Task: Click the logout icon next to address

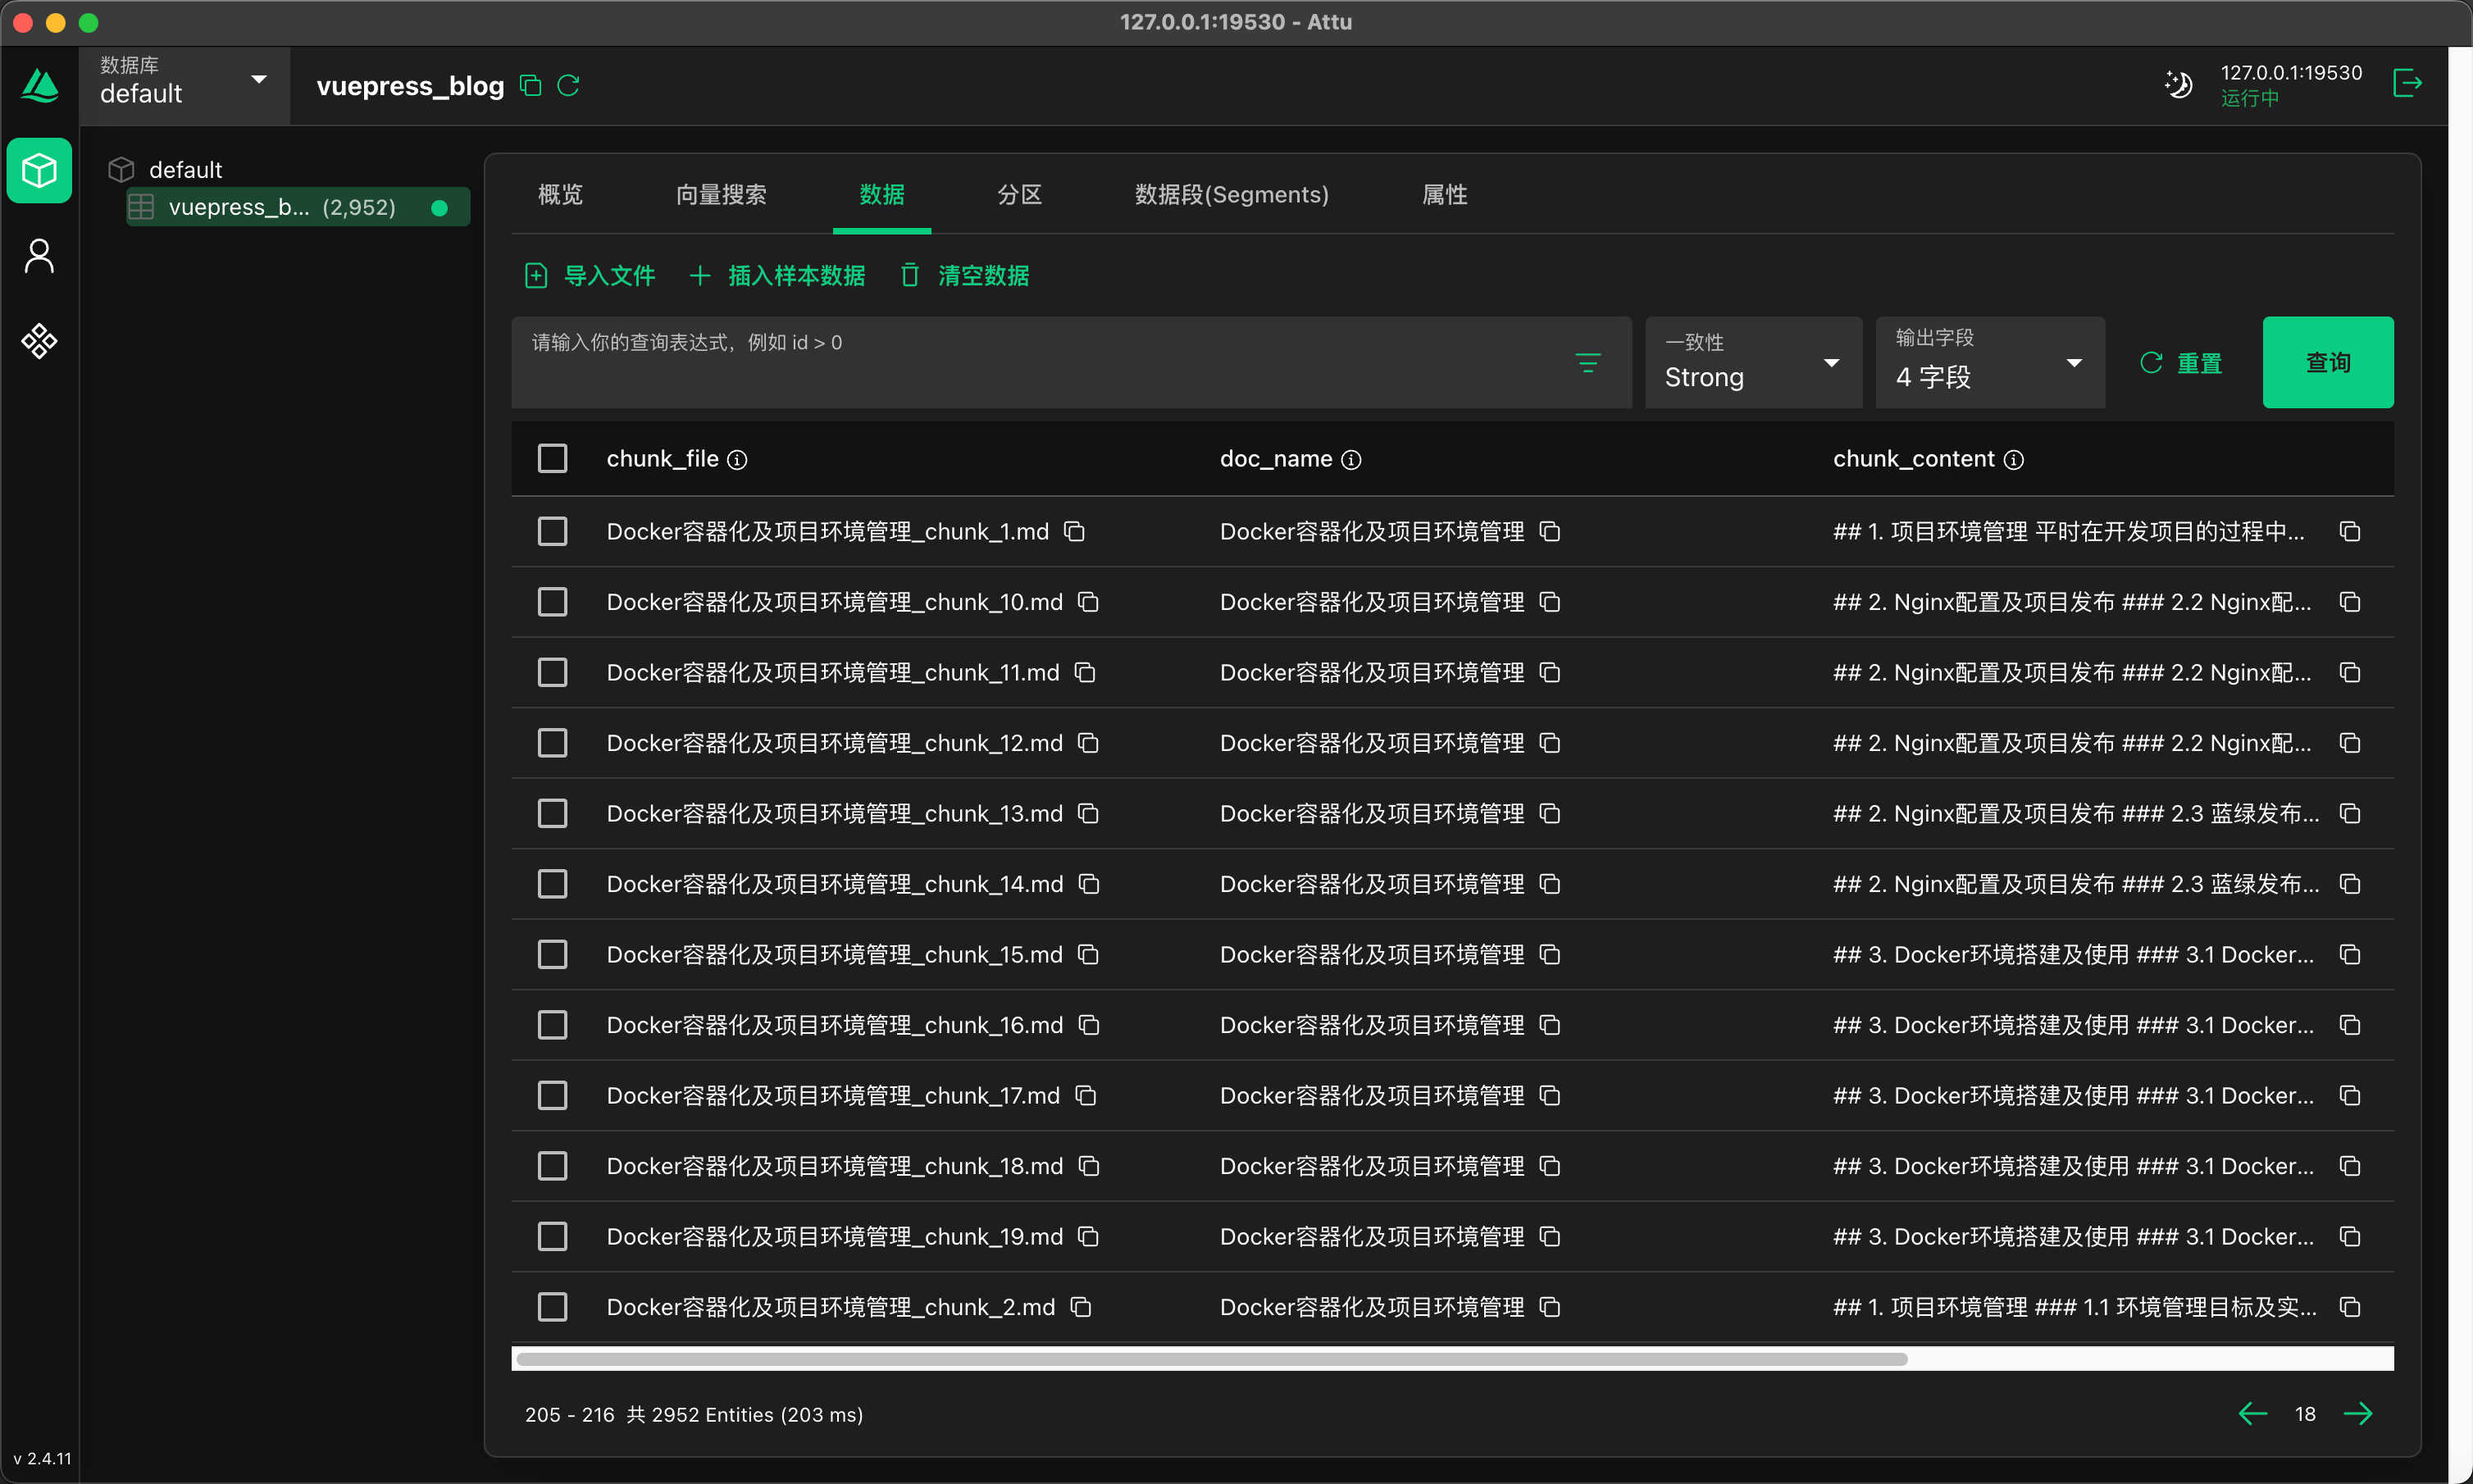Action: [x=2408, y=83]
